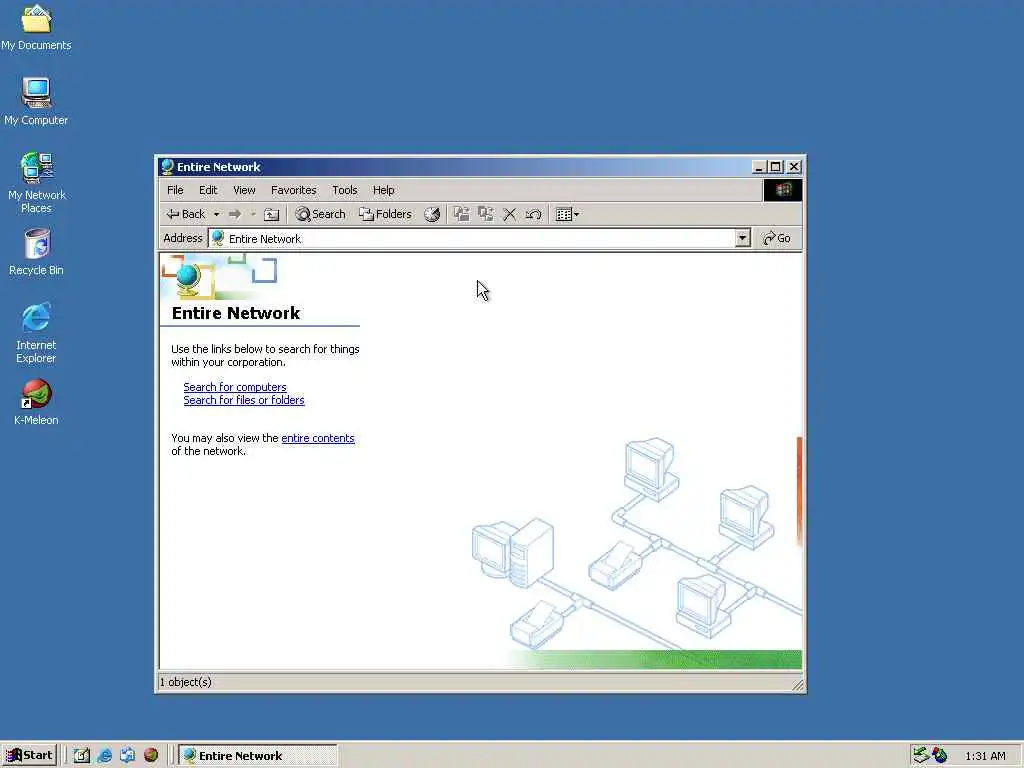Viewport: 1024px width, 768px height.
Task: Open the Help menu
Action: pyautogui.click(x=383, y=190)
